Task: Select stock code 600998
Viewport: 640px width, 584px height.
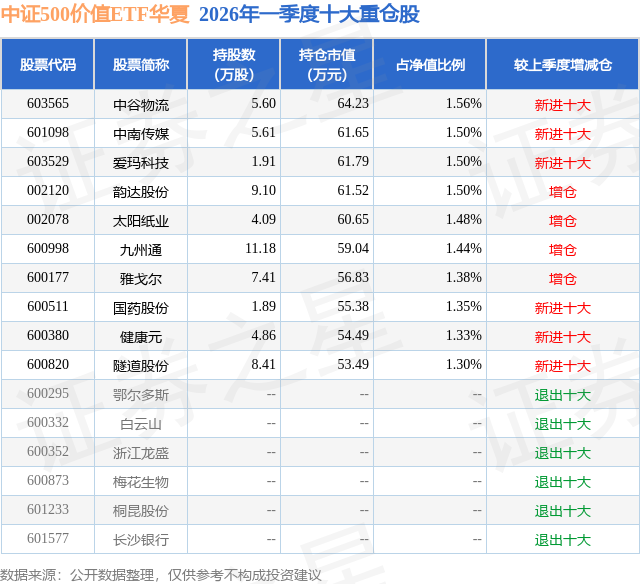Action: [x=48, y=249]
